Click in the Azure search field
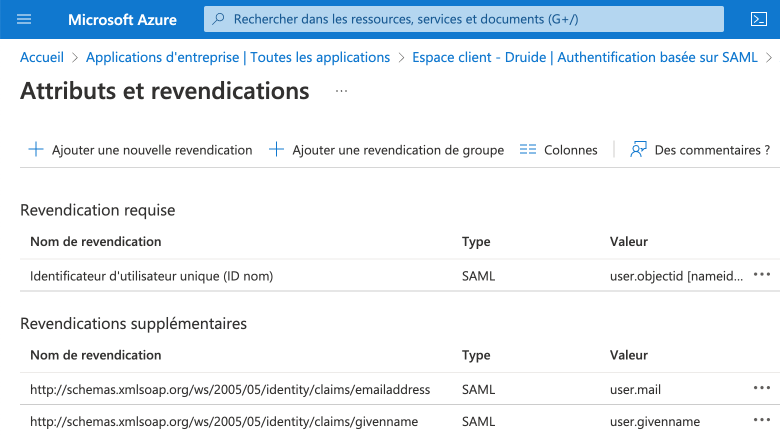The height and width of the screenshot is (435, 780). (470, 19)
